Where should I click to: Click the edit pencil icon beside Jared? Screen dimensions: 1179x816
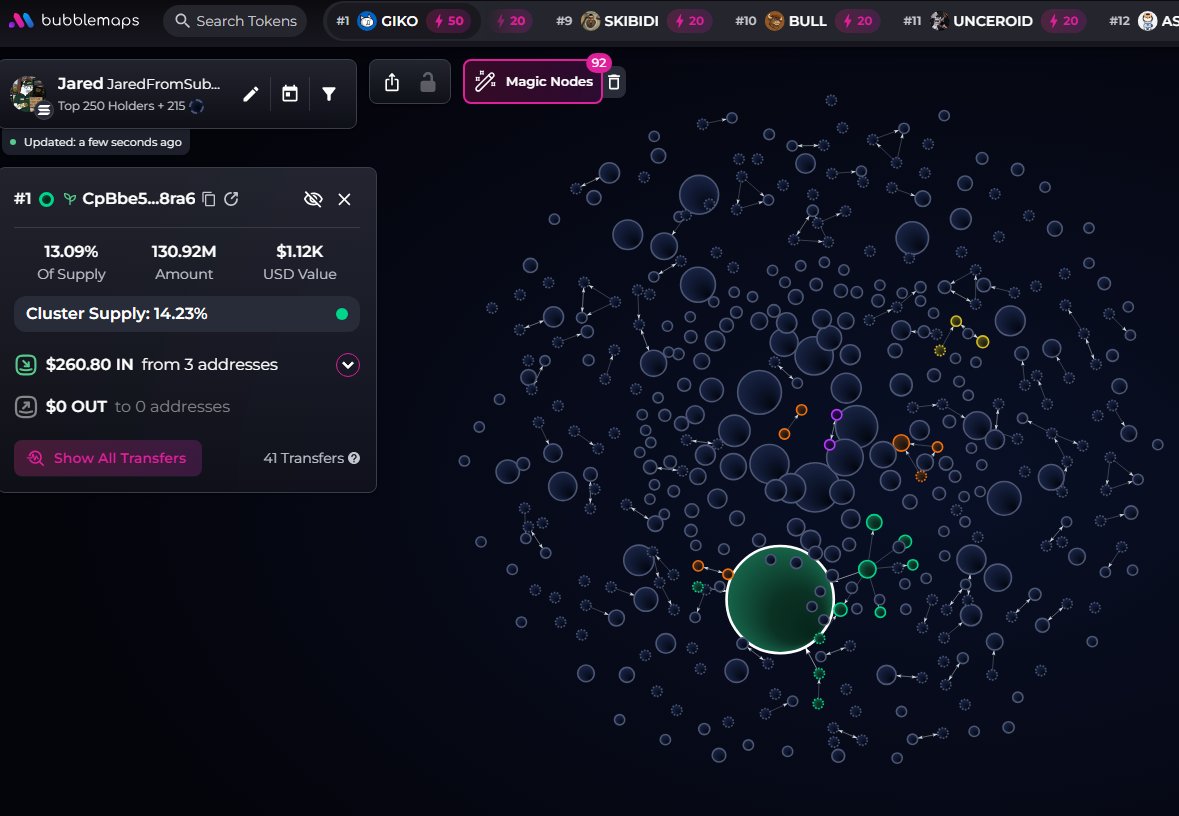tap(251, 94)
